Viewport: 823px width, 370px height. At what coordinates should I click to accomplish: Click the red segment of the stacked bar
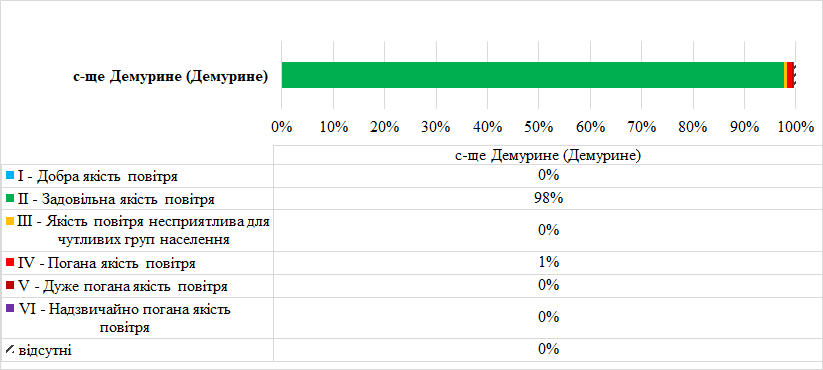point(790,75)
